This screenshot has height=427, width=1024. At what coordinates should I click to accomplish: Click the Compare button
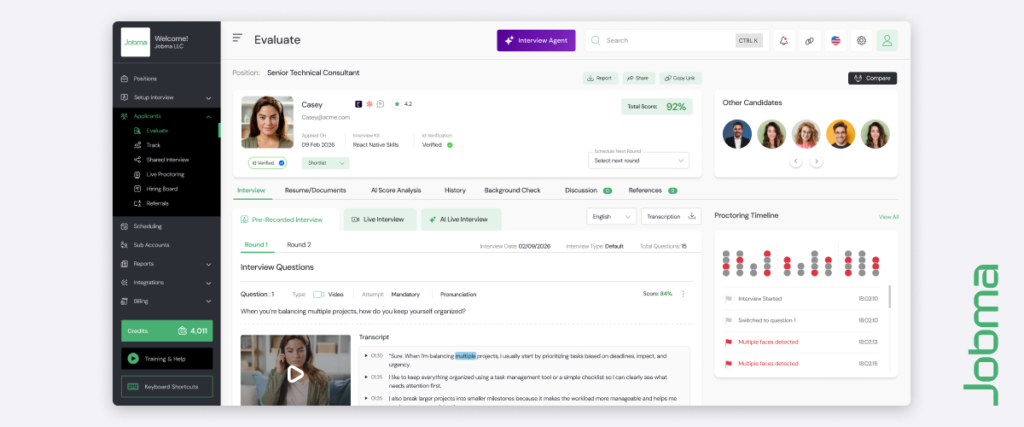tap(872, 78)
